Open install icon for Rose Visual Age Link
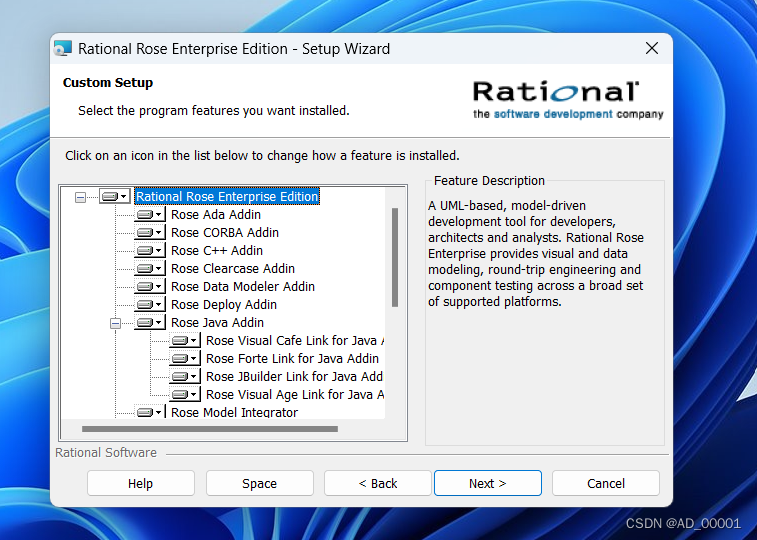Image resolution: width=757 pixels, height=540 pixels. [184, 395]
